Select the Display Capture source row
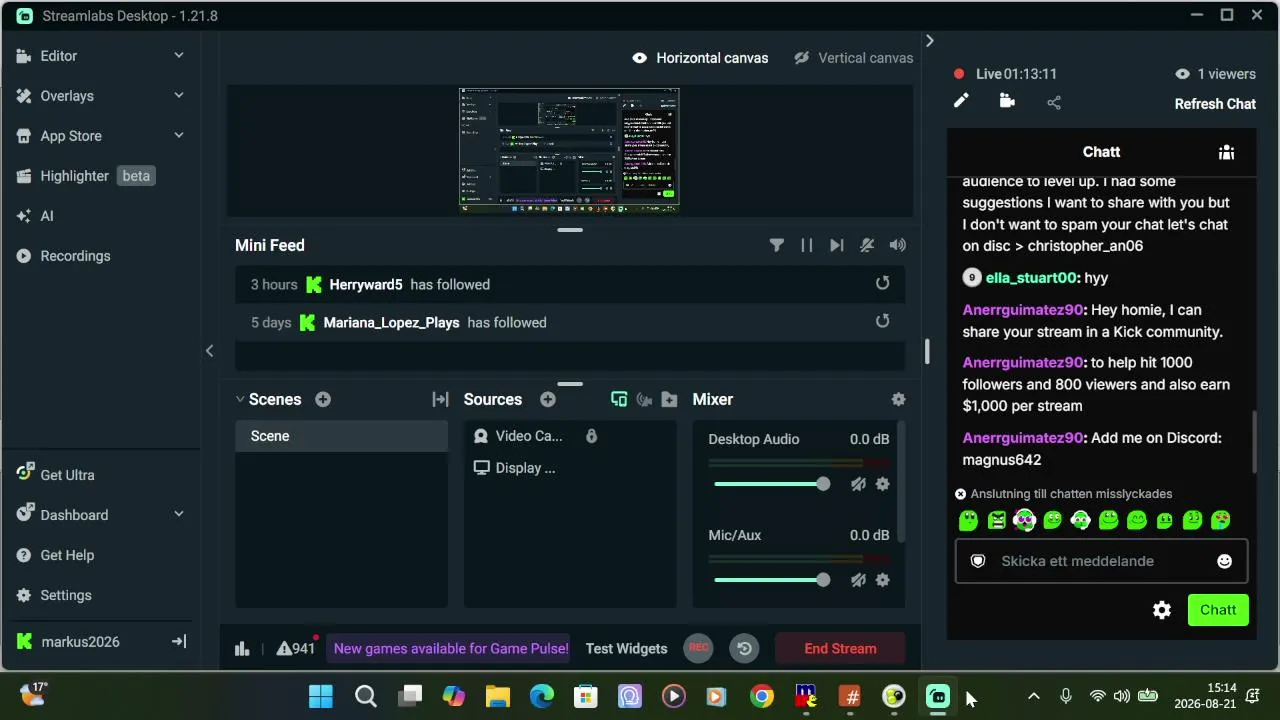The height and width of the screenshot is (720, 1280). point(570,468)
